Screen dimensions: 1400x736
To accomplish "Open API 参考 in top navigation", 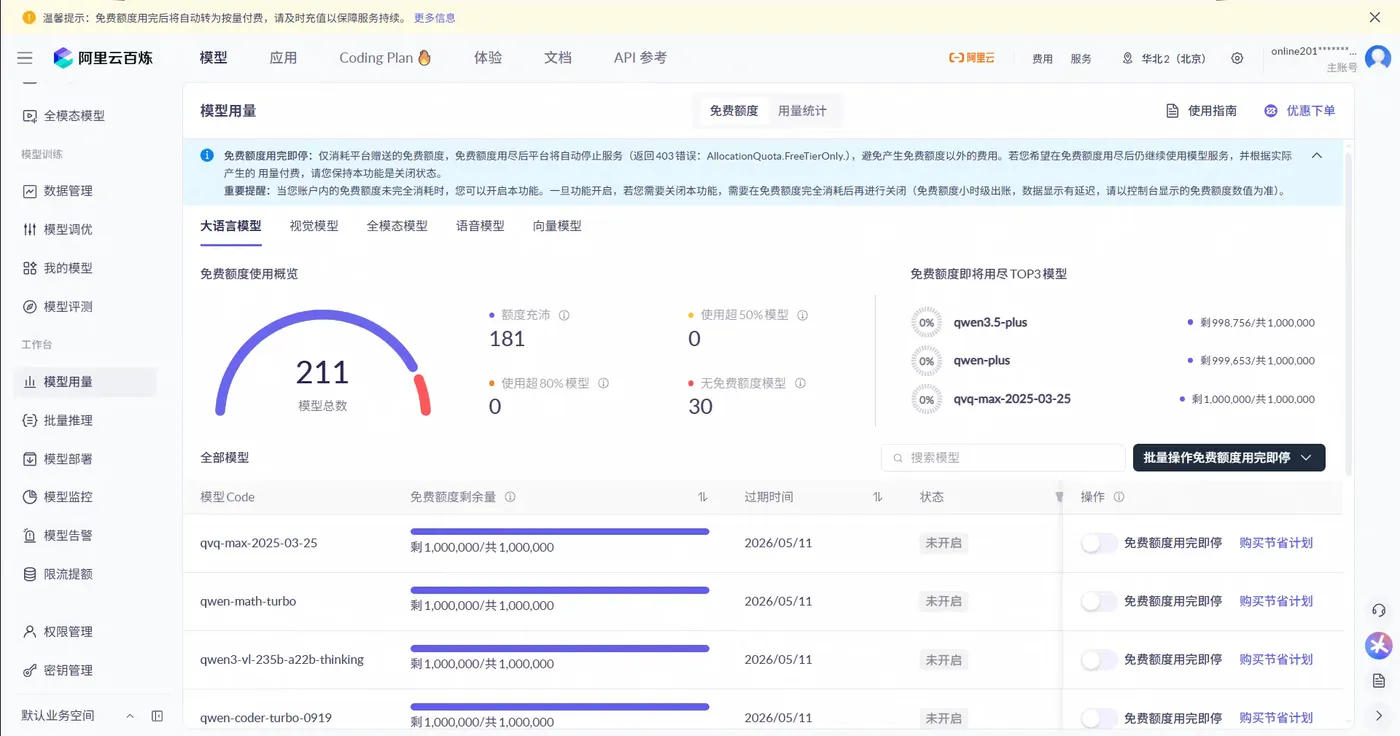I will click(x=640, y=58).
